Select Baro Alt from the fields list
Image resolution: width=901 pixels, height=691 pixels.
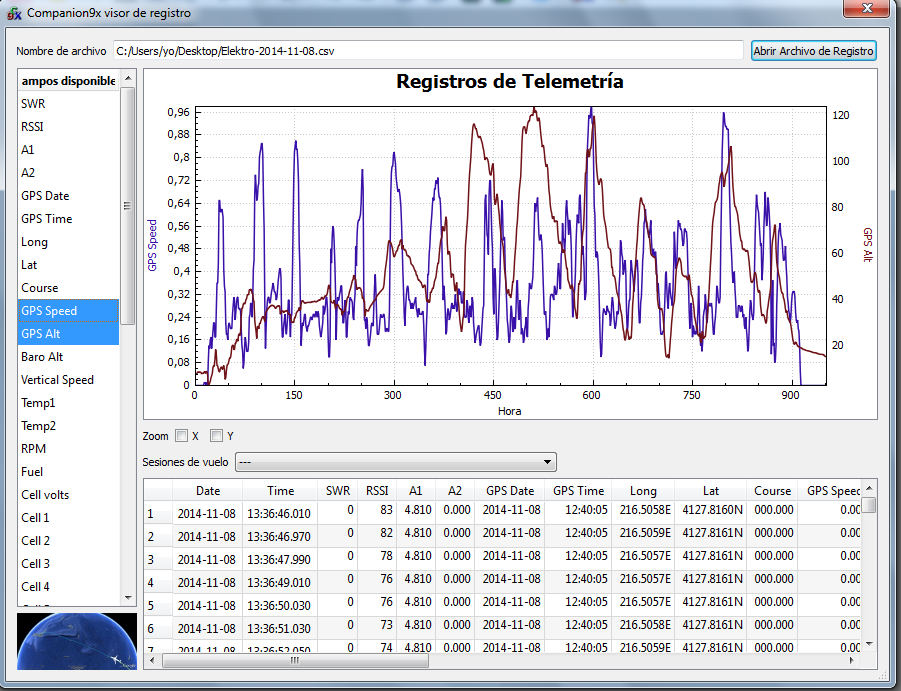68,357
